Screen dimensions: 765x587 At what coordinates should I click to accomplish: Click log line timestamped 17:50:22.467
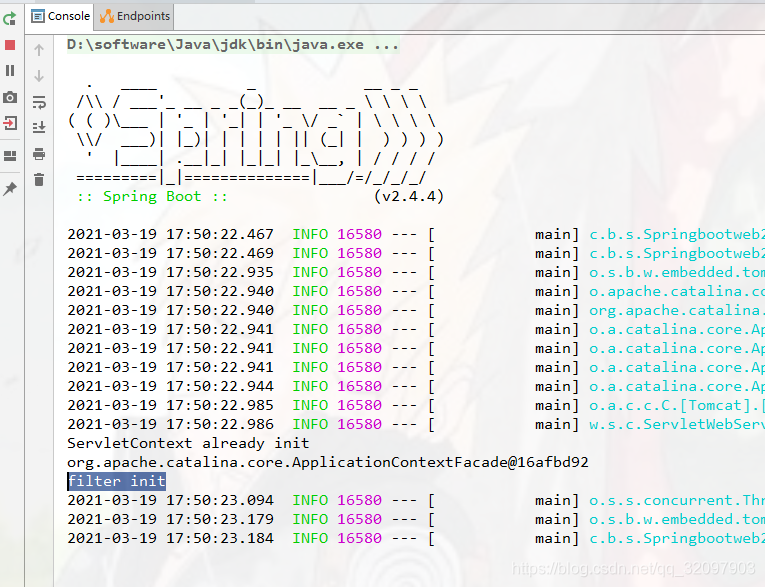tap(416, 234)
